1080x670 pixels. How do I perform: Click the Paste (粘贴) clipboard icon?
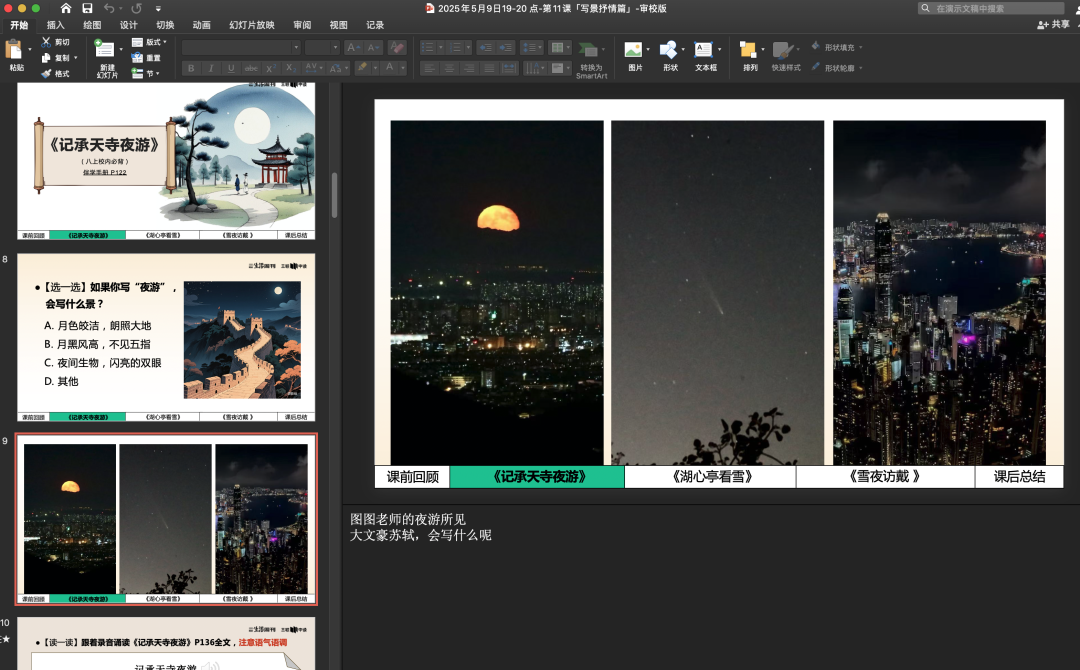pos(14,50)
